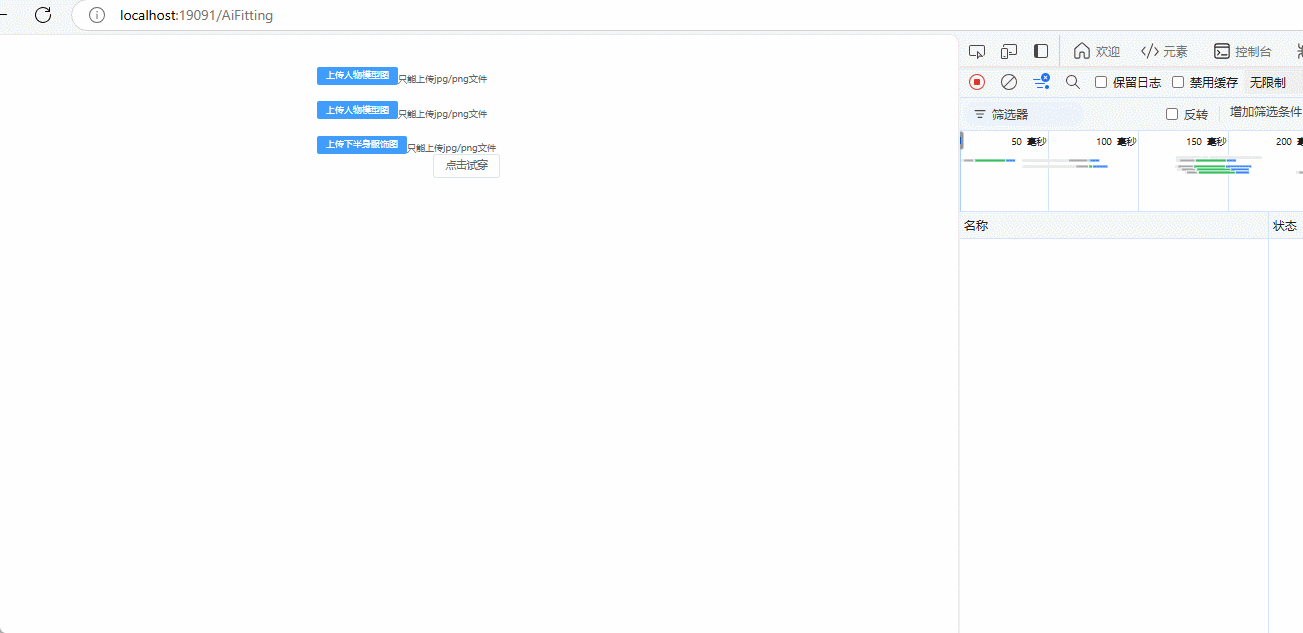This screenshot has width=1303, height=633.
Task: Click 增加筛选条件 to add filter conditions
Action: (x=1266, y=112)
